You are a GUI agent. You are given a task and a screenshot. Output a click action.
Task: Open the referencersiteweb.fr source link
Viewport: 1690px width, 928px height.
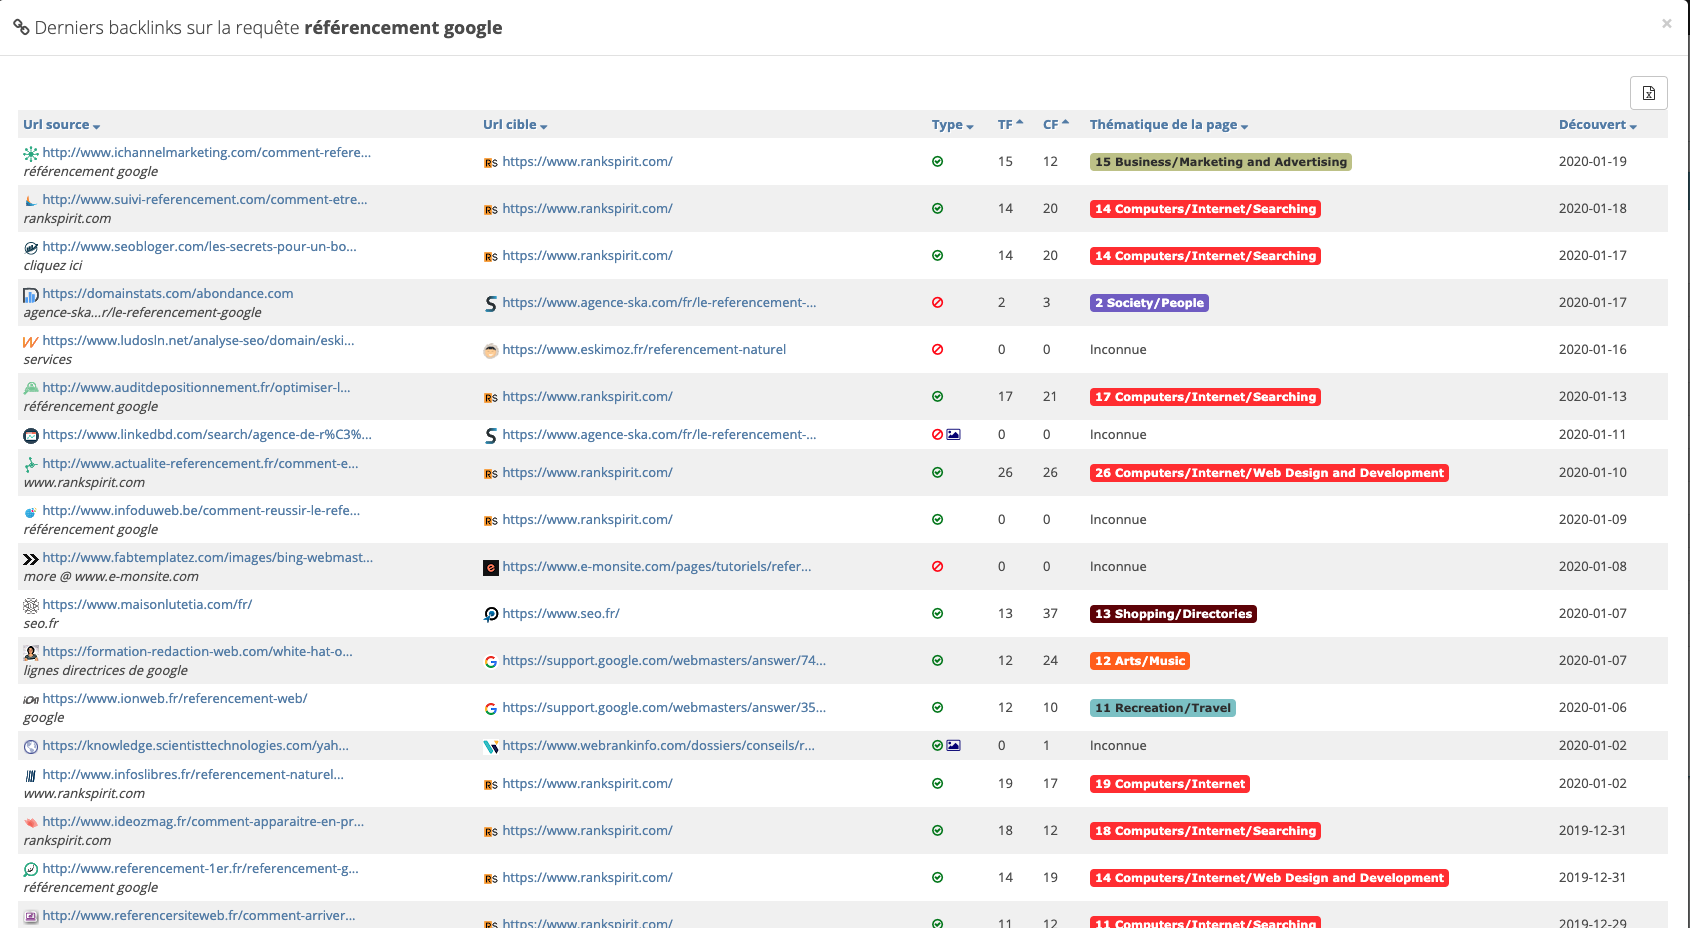point(198,916)
